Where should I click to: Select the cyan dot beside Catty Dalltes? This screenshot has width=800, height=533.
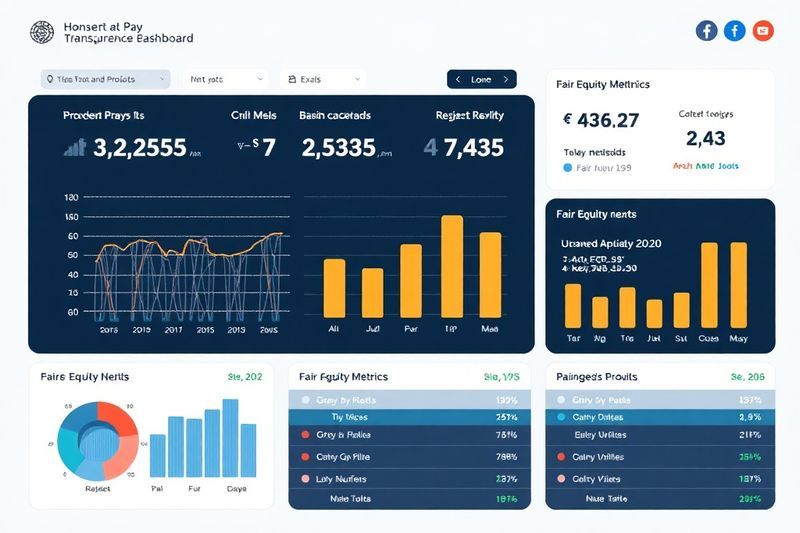tap(561, 416)
